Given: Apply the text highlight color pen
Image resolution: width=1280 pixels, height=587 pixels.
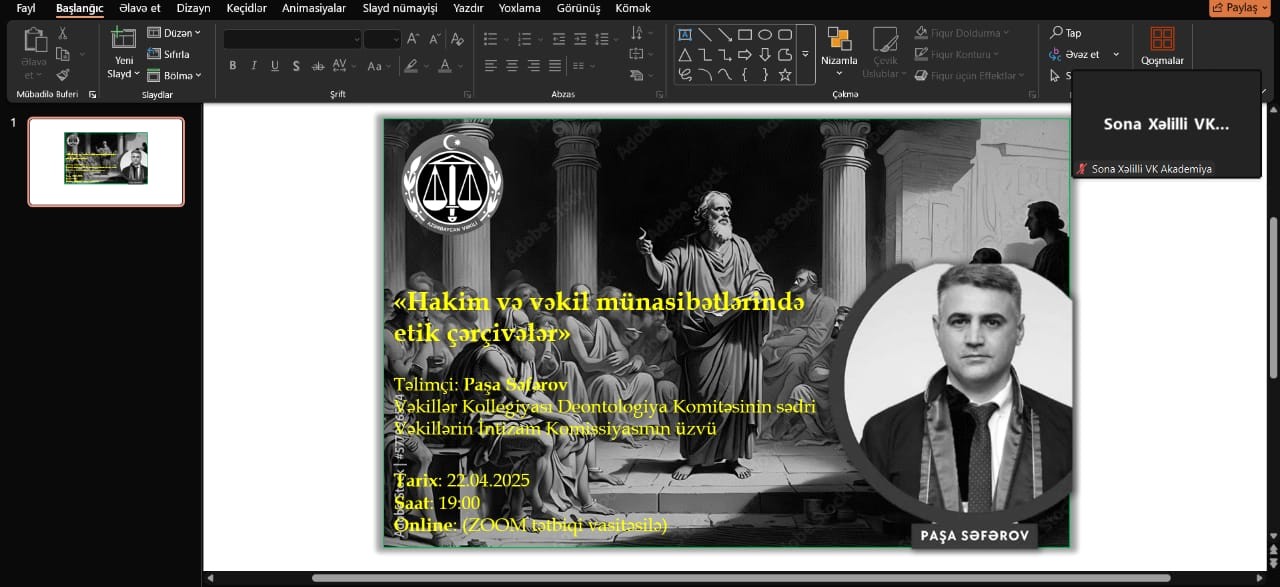Looking at the screenshot, I should 409,66.
